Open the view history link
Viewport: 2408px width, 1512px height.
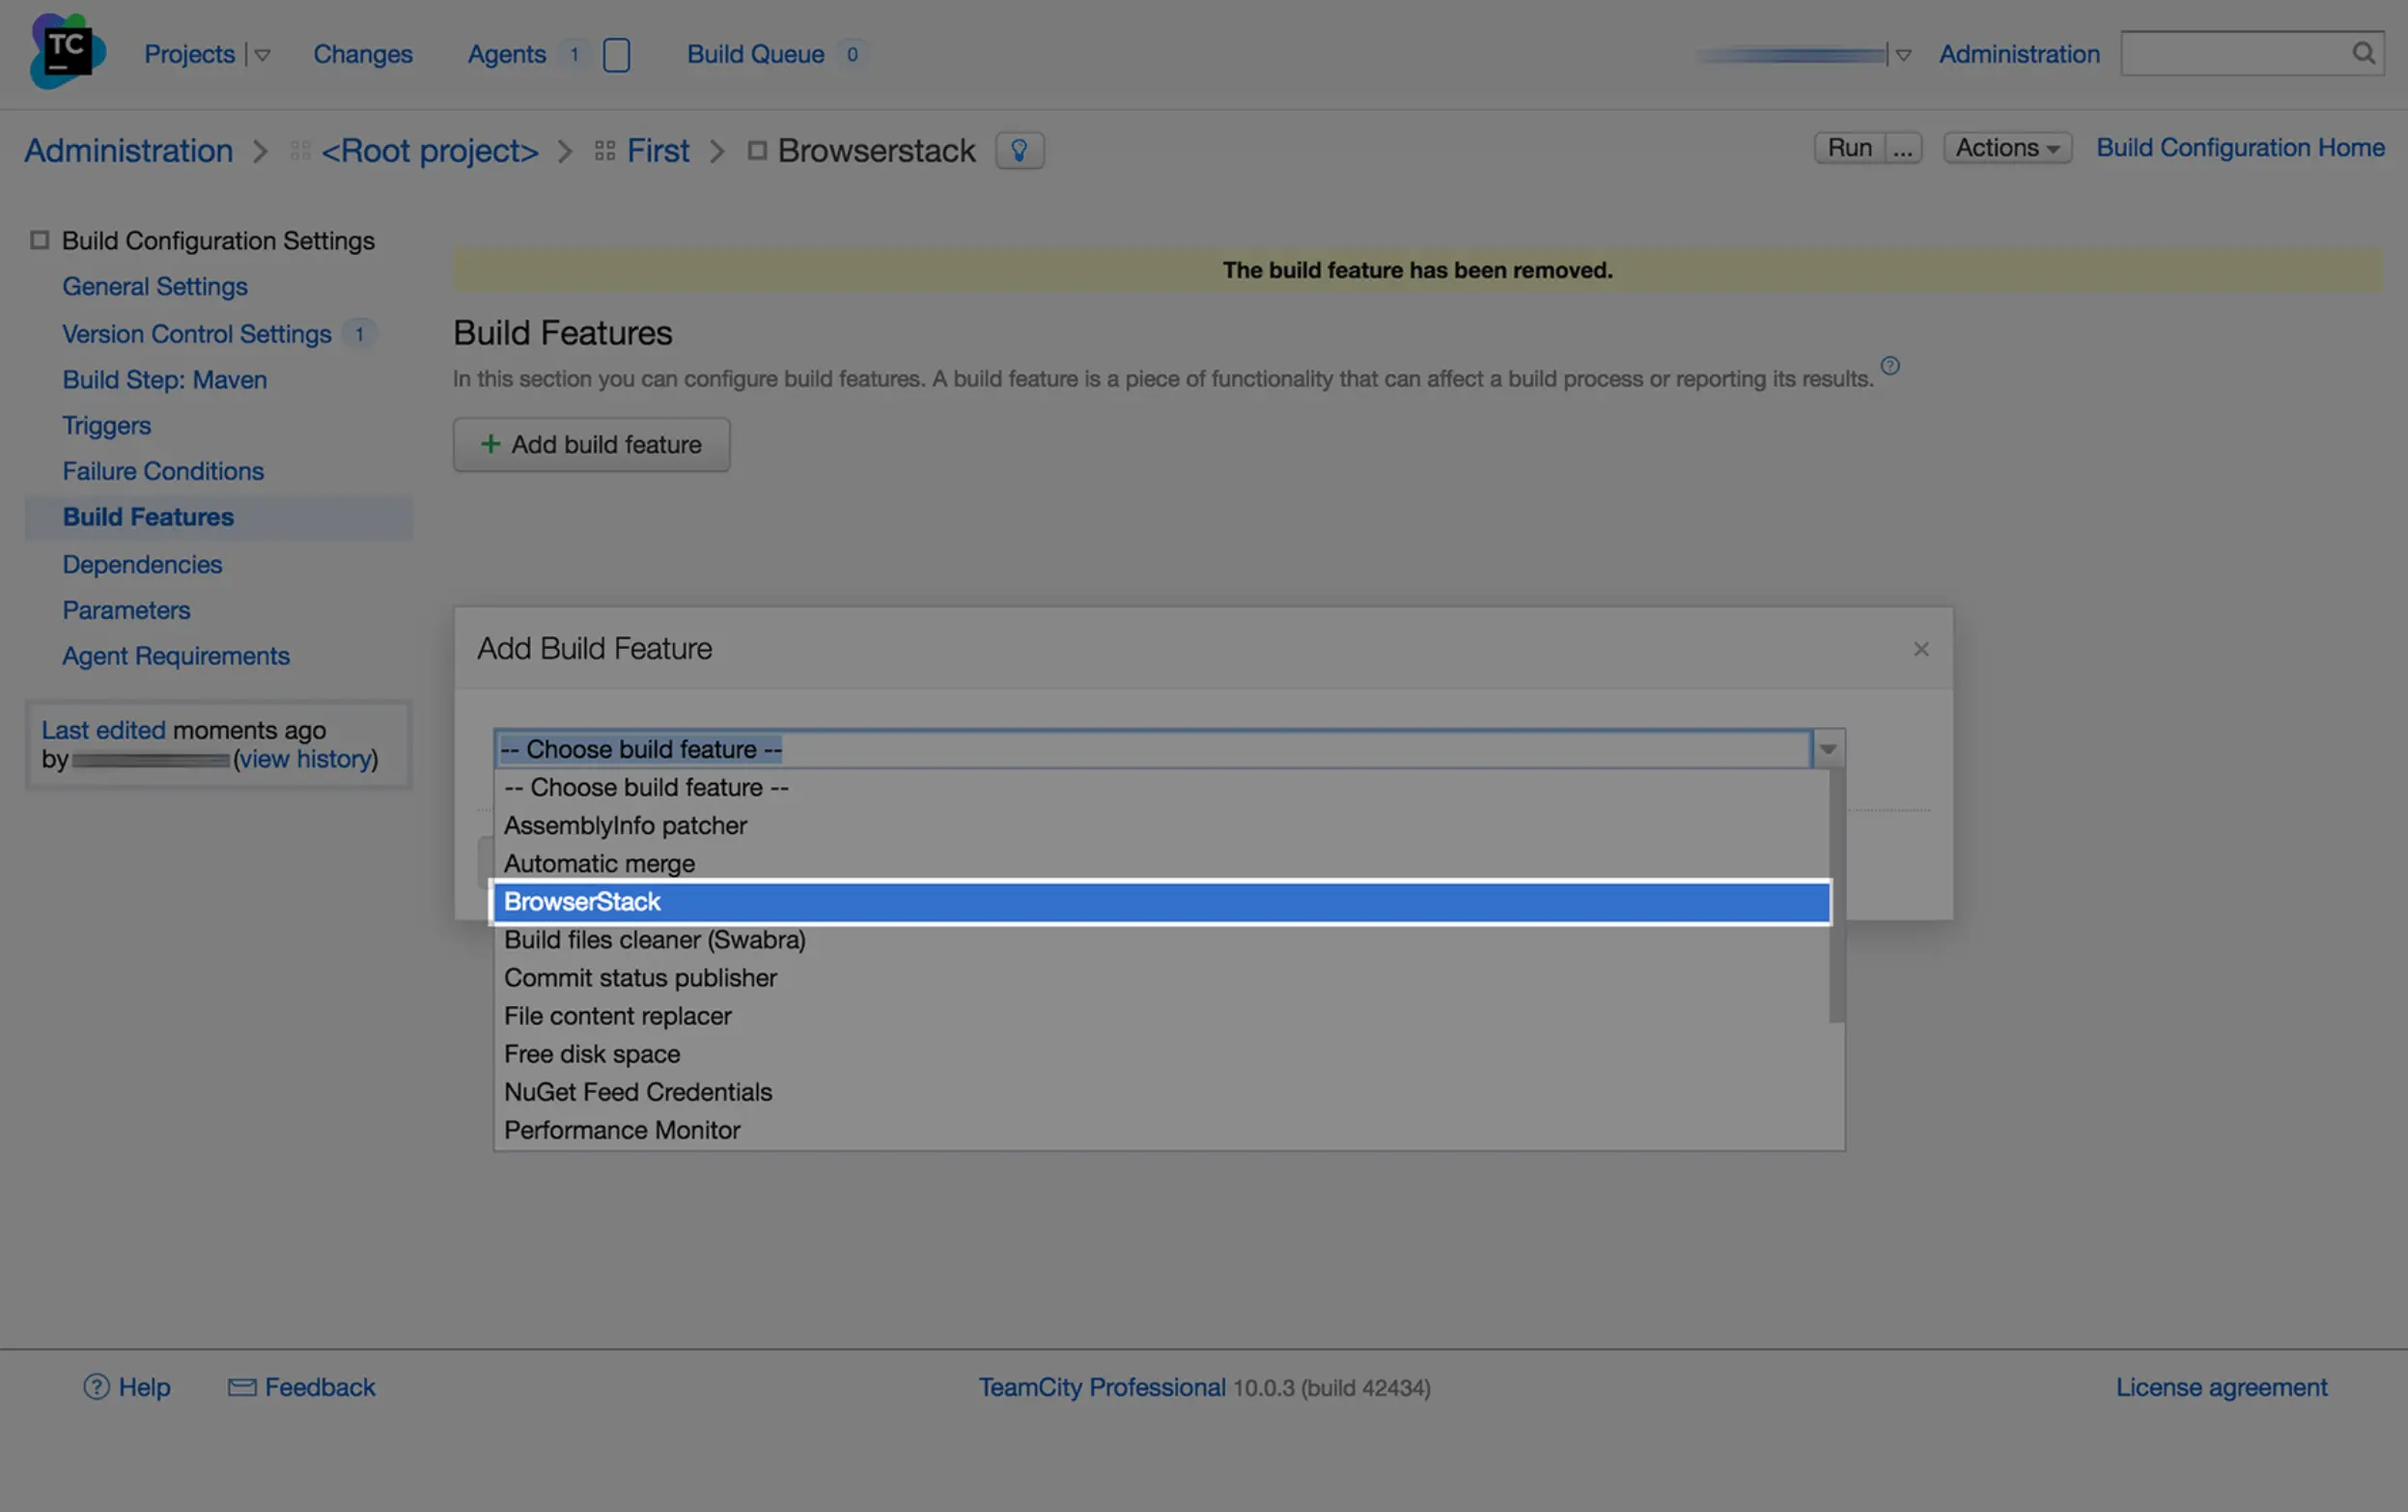click(306, 758)
